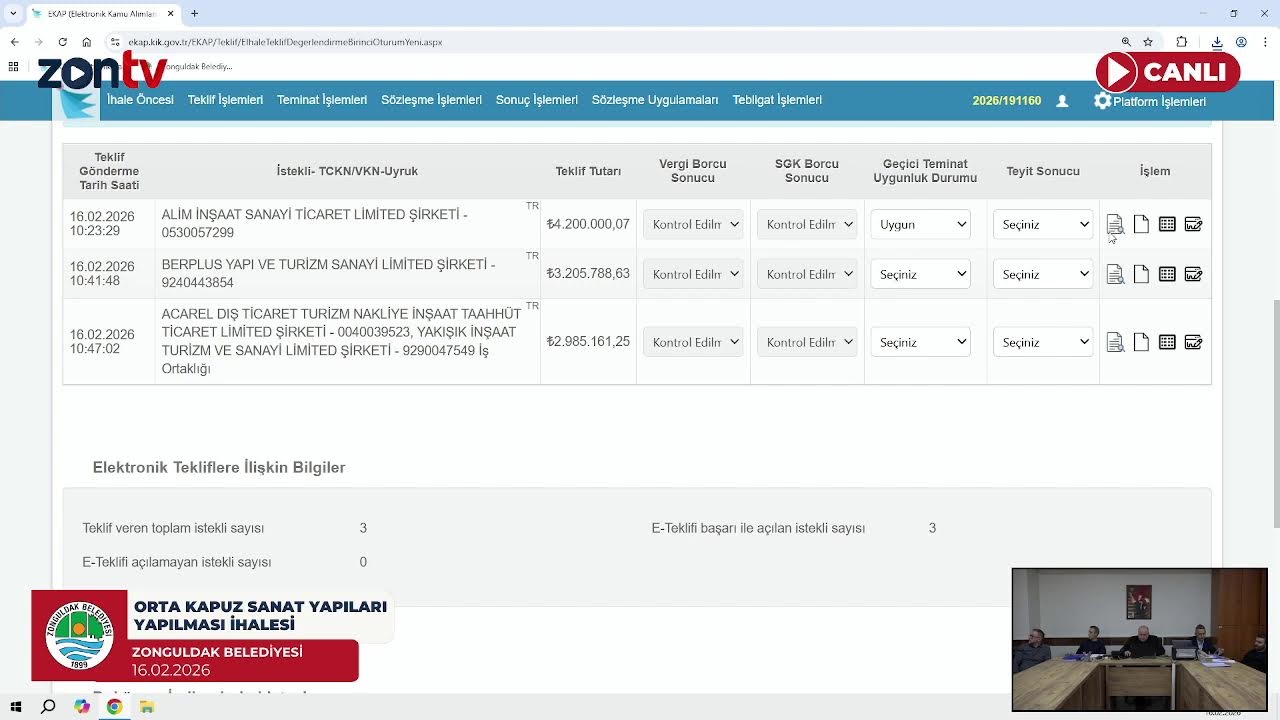
Task: Open Vergi Borcu Sonucu dropdown for ALİM İNŞAAT
Action: click(x=693, y=224)
